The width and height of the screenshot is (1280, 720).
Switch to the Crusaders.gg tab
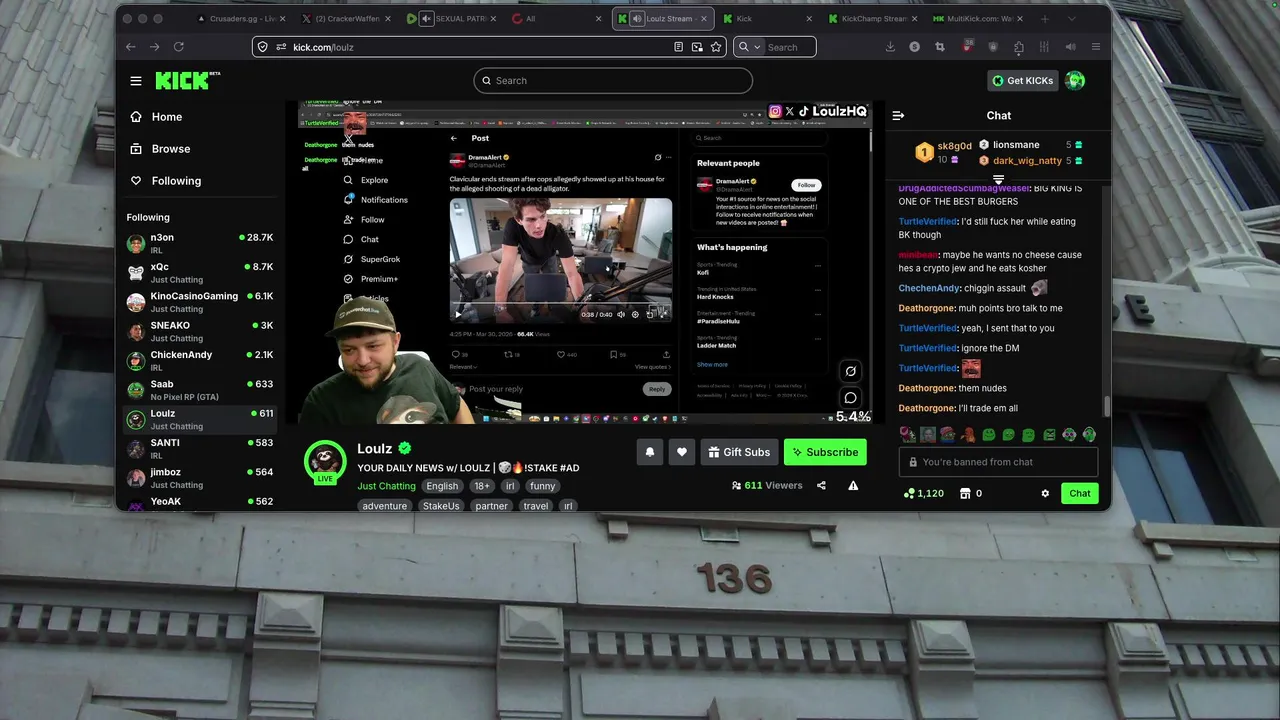point(244,19)
